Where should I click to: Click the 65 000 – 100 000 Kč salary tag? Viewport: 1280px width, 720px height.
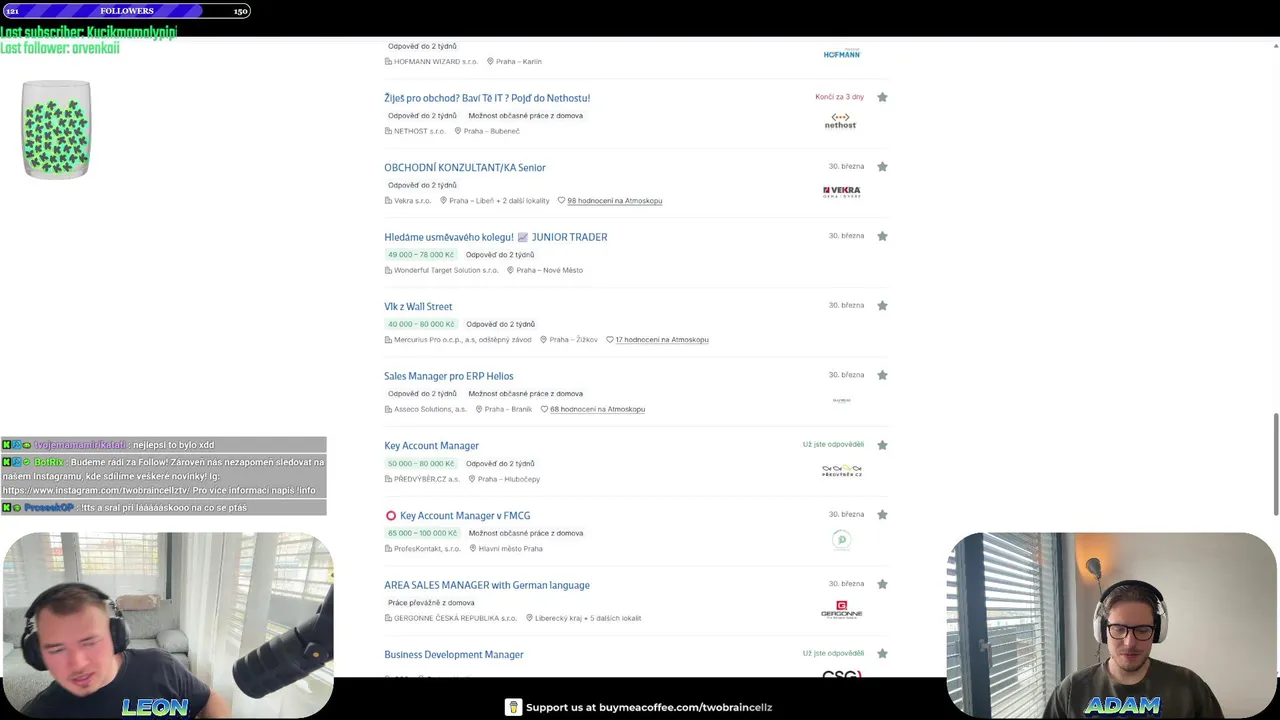[423, 533]
